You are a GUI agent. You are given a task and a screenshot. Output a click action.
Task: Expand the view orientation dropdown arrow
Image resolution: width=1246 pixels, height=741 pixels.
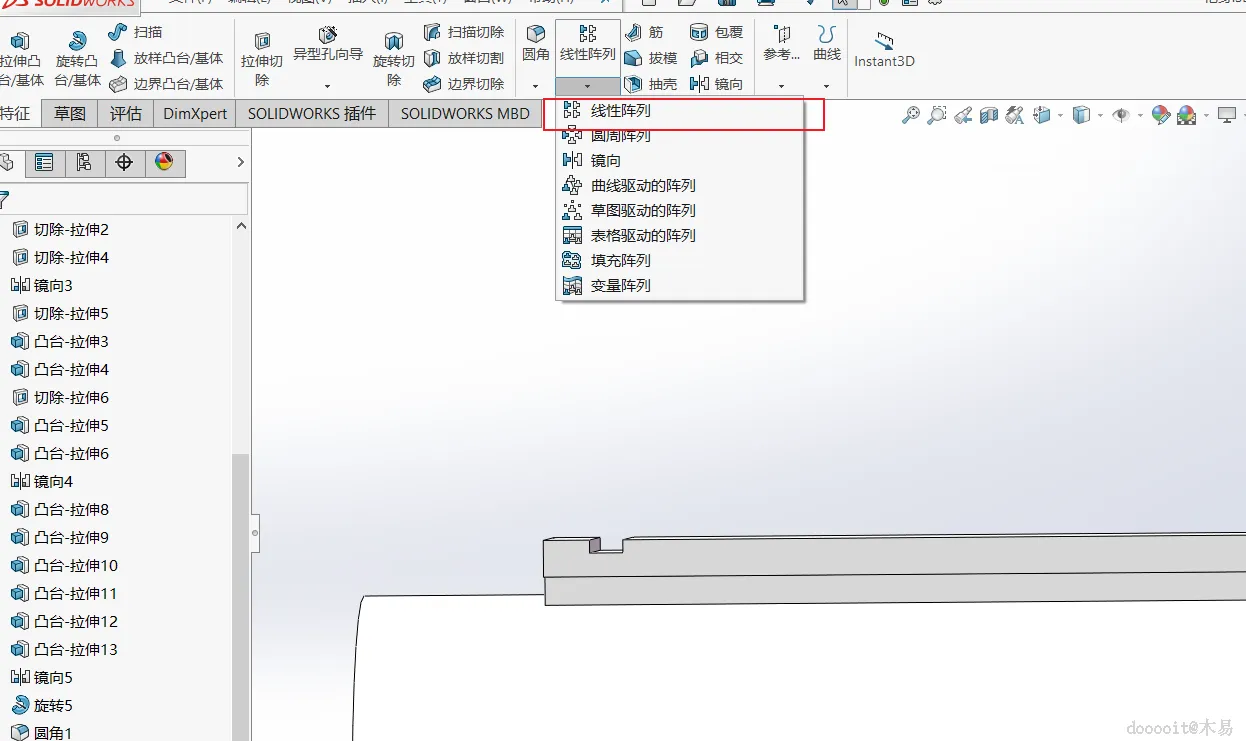pos(1060,116)
